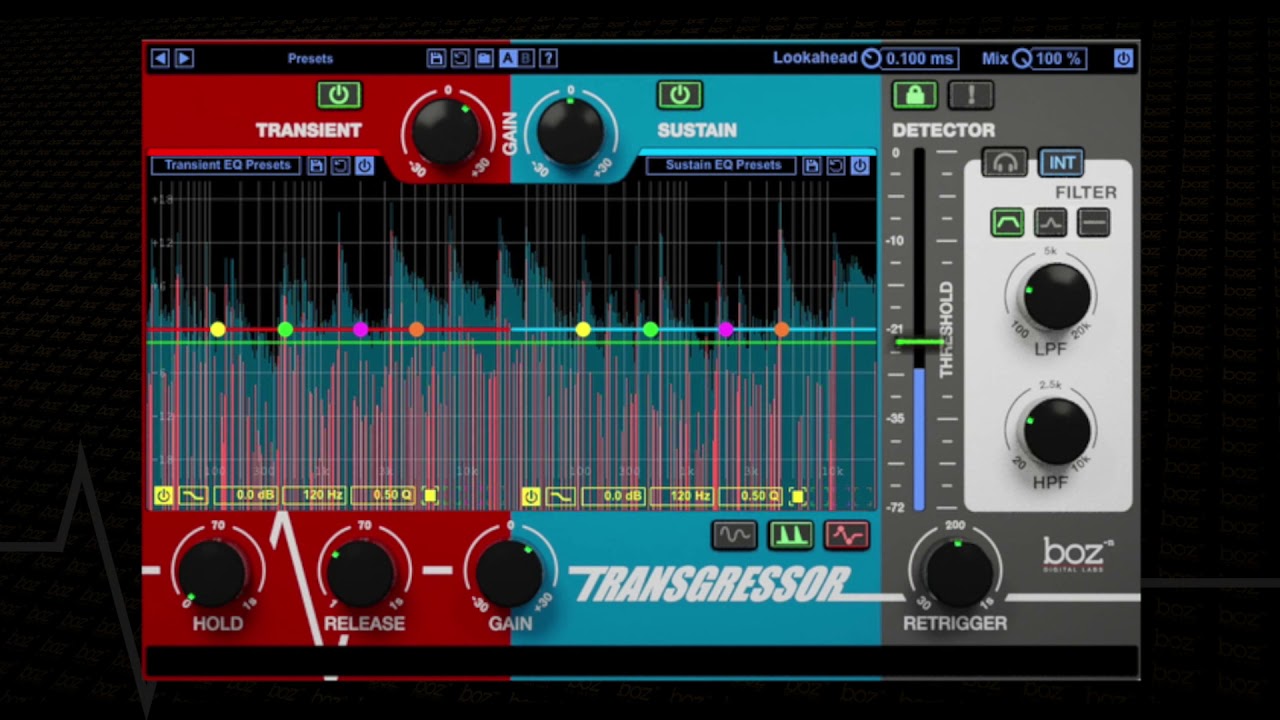This screenshot has height=720, width=1280.
Task: Edit sustain EQ band 0.50 Q value
Action: pyautogui.click(x=752, y=496)
